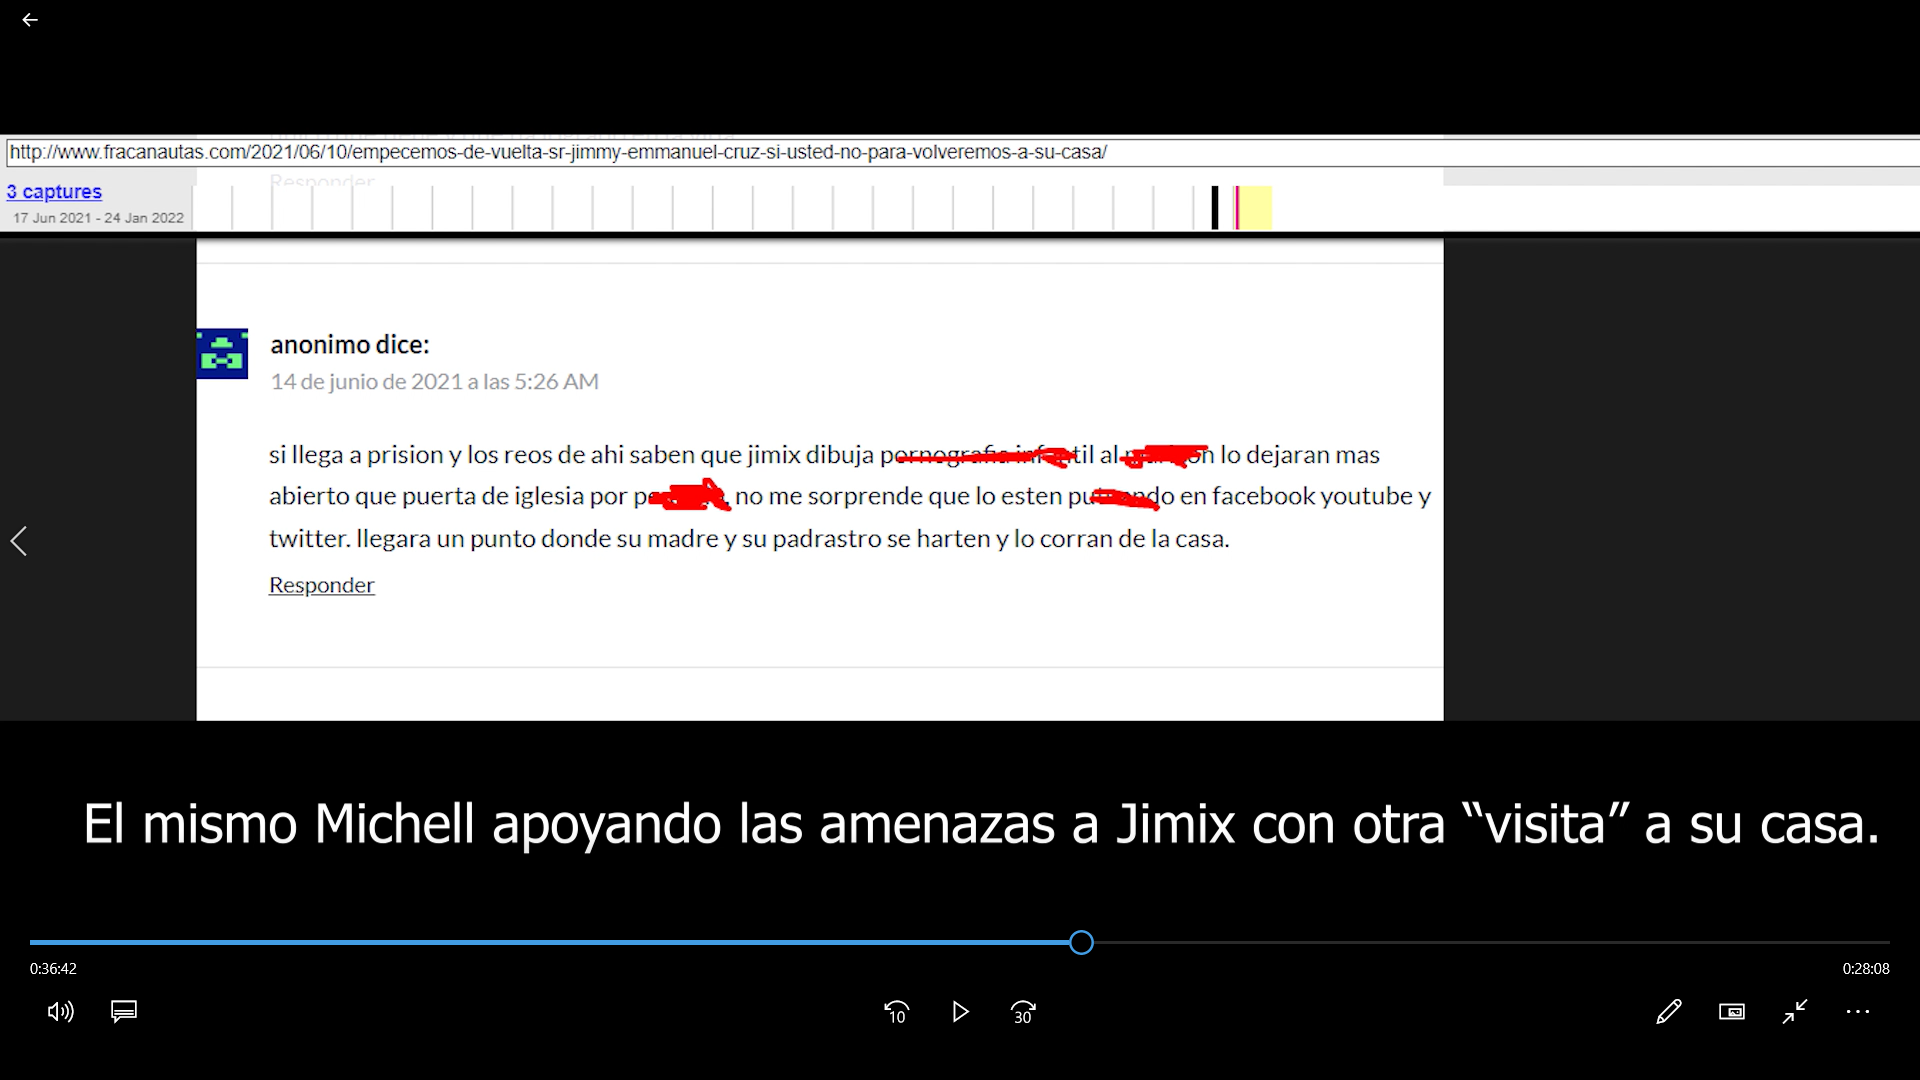This screenshot has width=1920, height=1080.
Task: Skip back 10 seconds
Action: tap(897, 1012)
